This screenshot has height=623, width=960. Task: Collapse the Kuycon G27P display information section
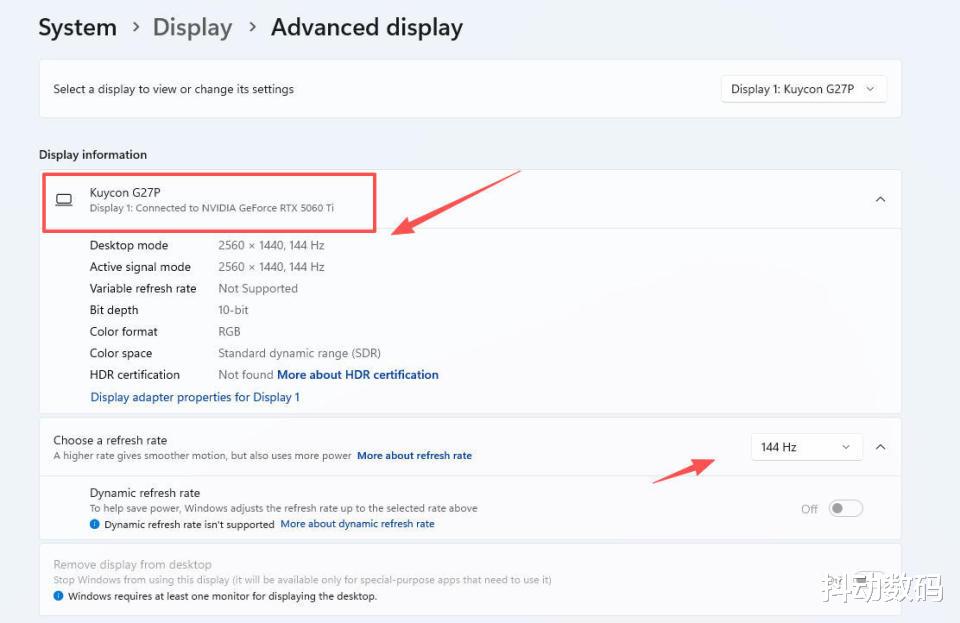pos(880,199)
